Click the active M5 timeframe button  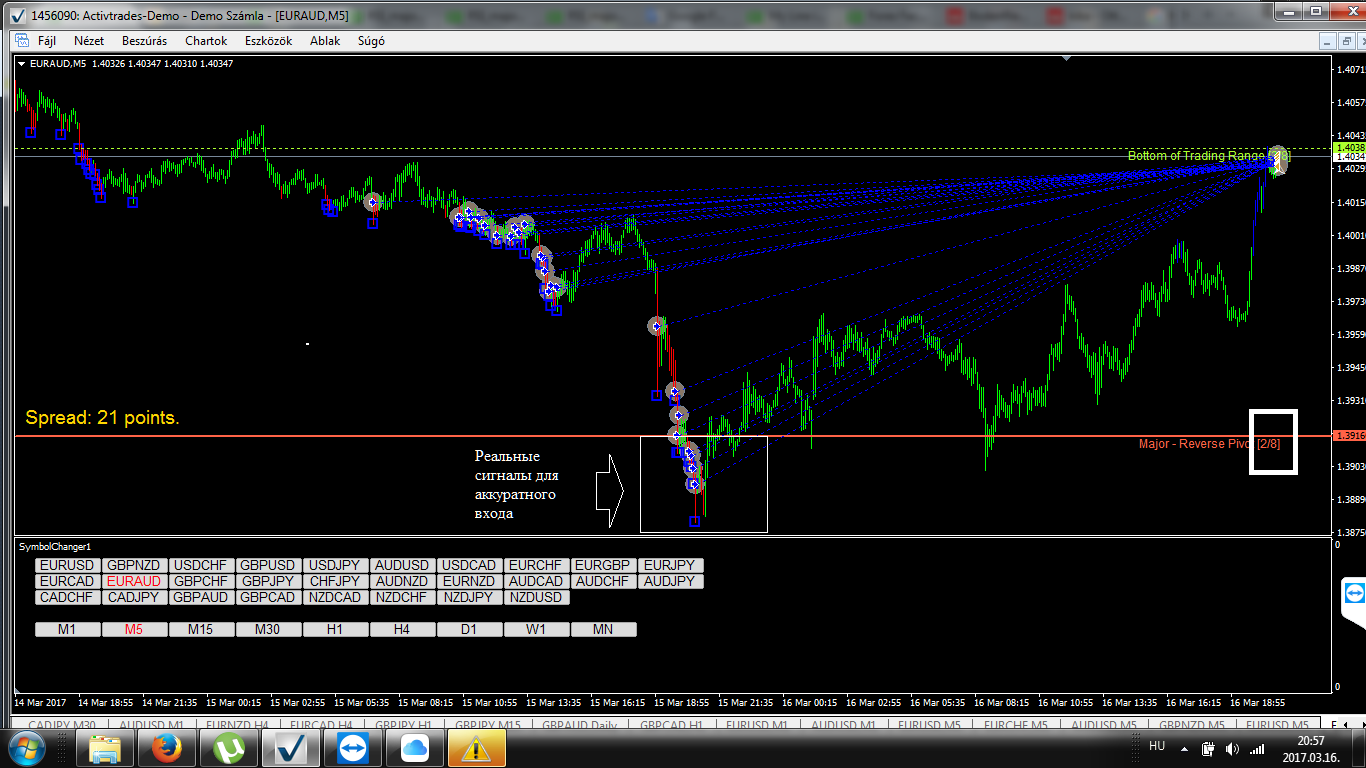[x=135, y=630]
